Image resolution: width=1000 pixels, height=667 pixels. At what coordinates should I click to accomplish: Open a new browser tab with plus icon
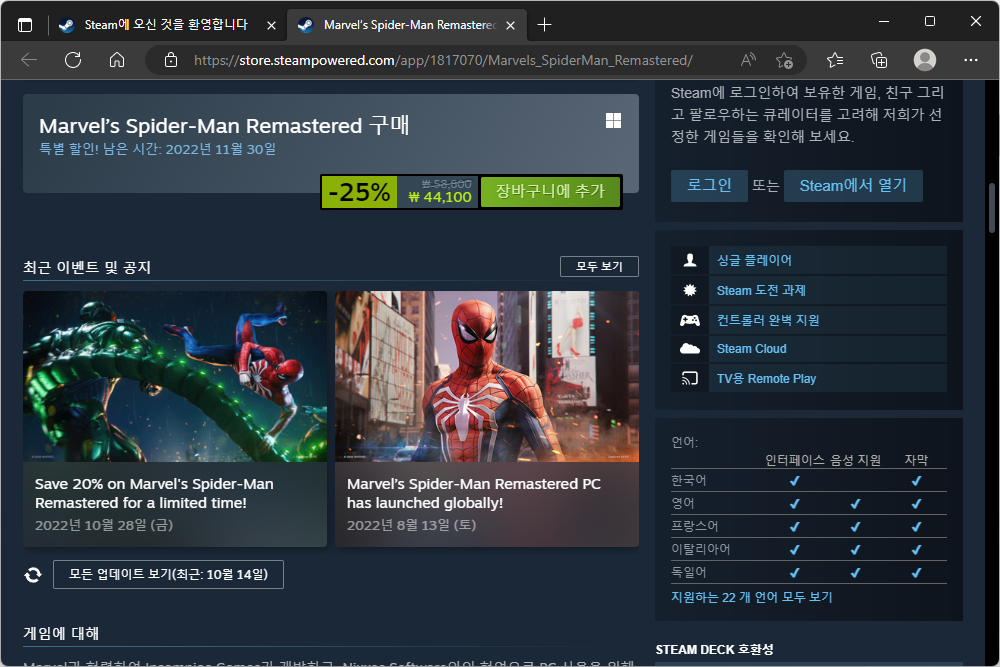click(544, 25)
